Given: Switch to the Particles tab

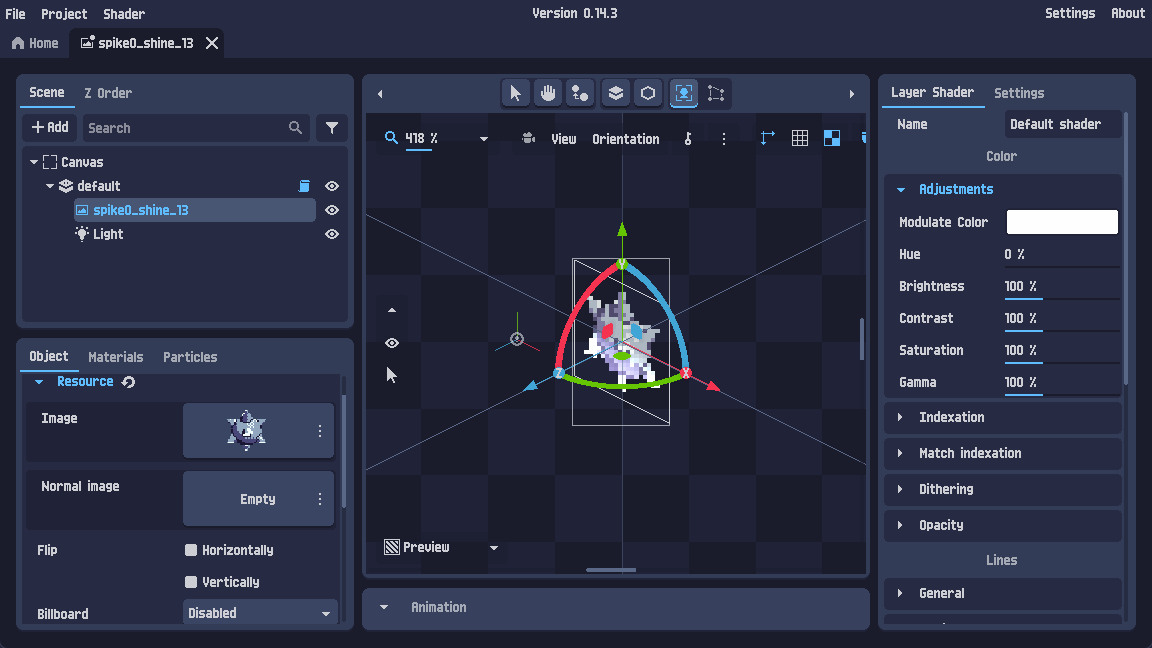Looking at the screenshot, I should click(x=190, y=357).
